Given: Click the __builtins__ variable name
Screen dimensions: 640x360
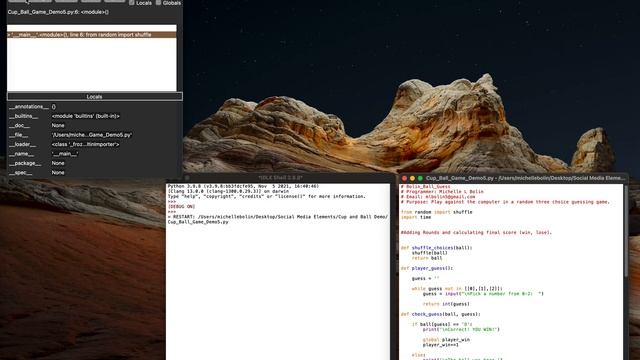Looking at the screenshot, I should (x=24, y=116).
